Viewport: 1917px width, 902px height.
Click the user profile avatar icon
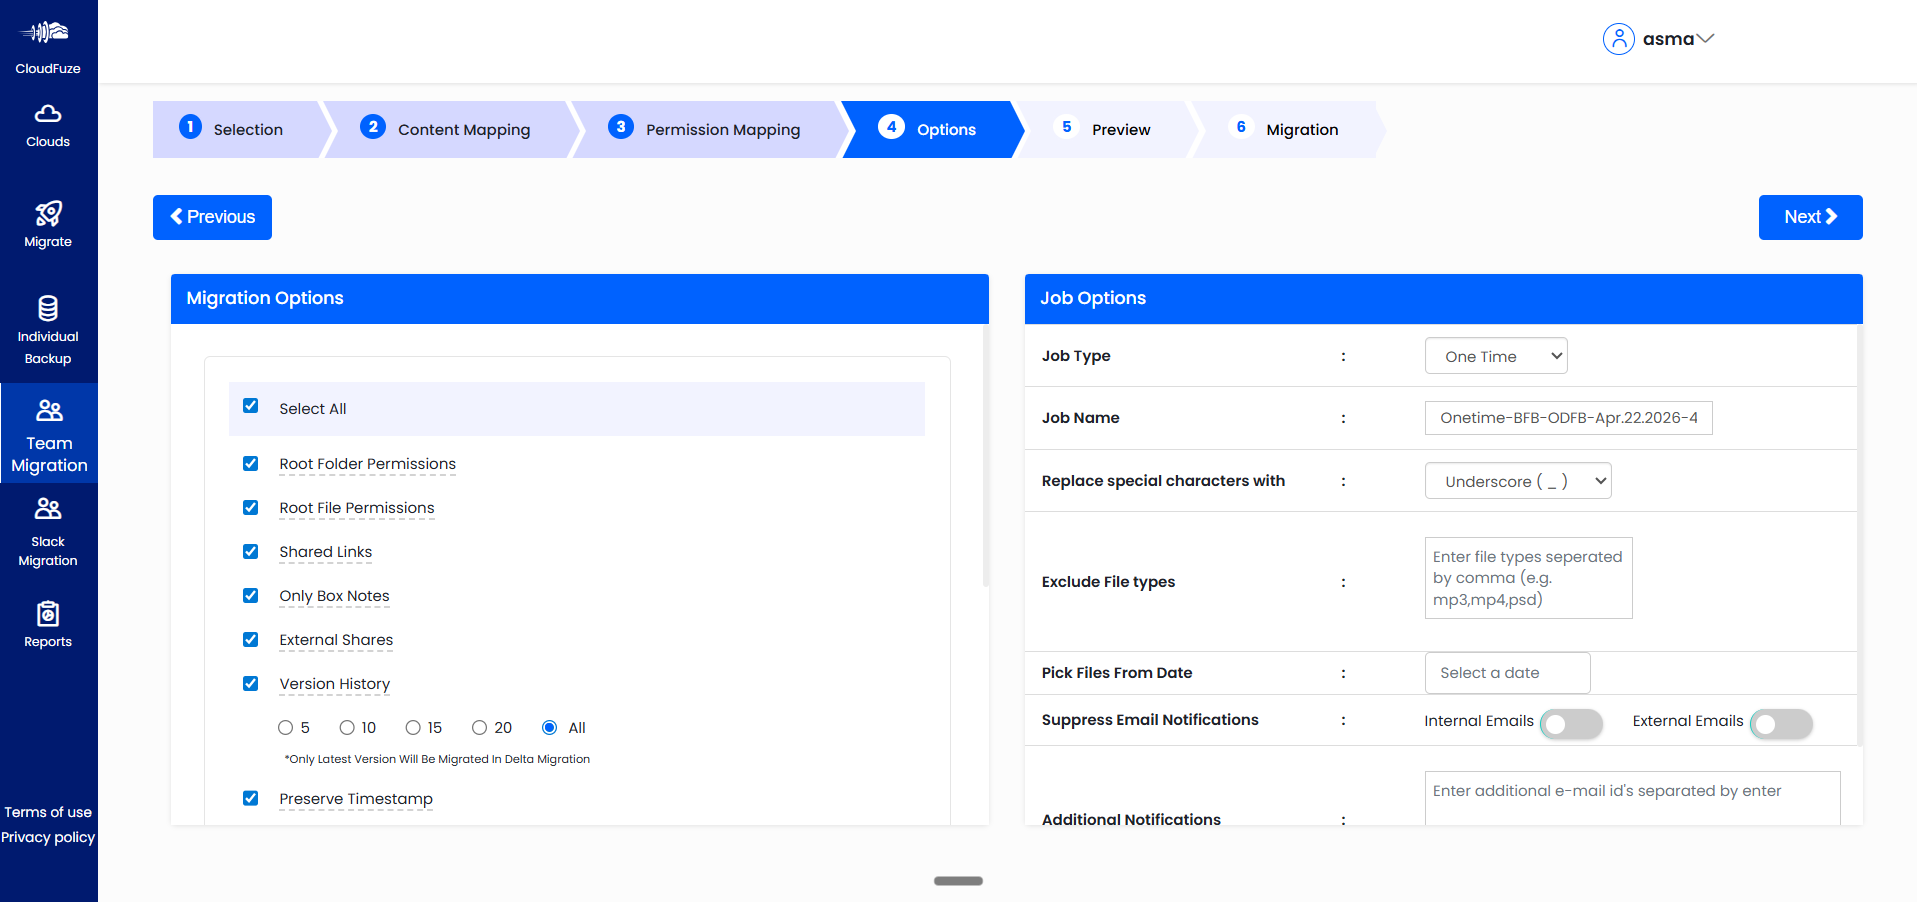point(1618,38)
